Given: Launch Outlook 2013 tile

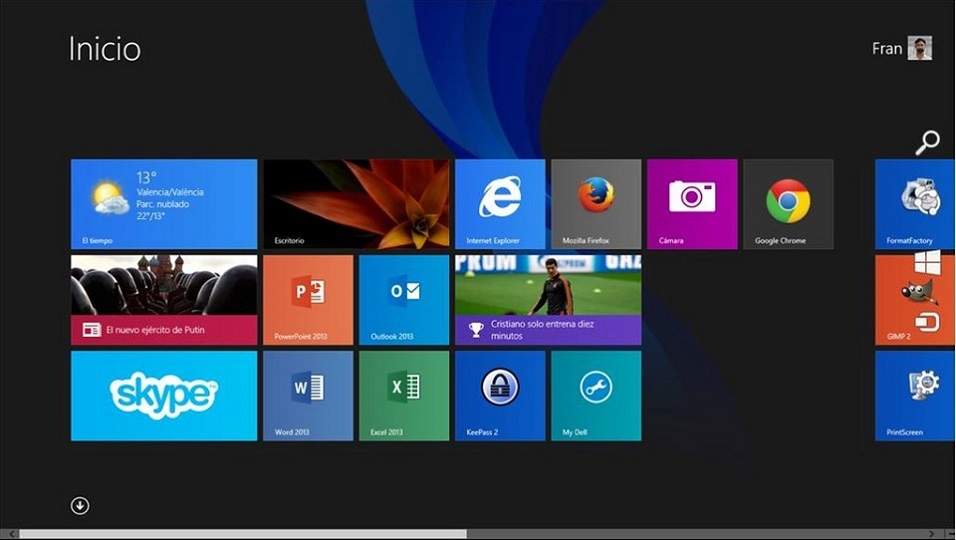Looking at the screenshot, I should pos(404,300).
